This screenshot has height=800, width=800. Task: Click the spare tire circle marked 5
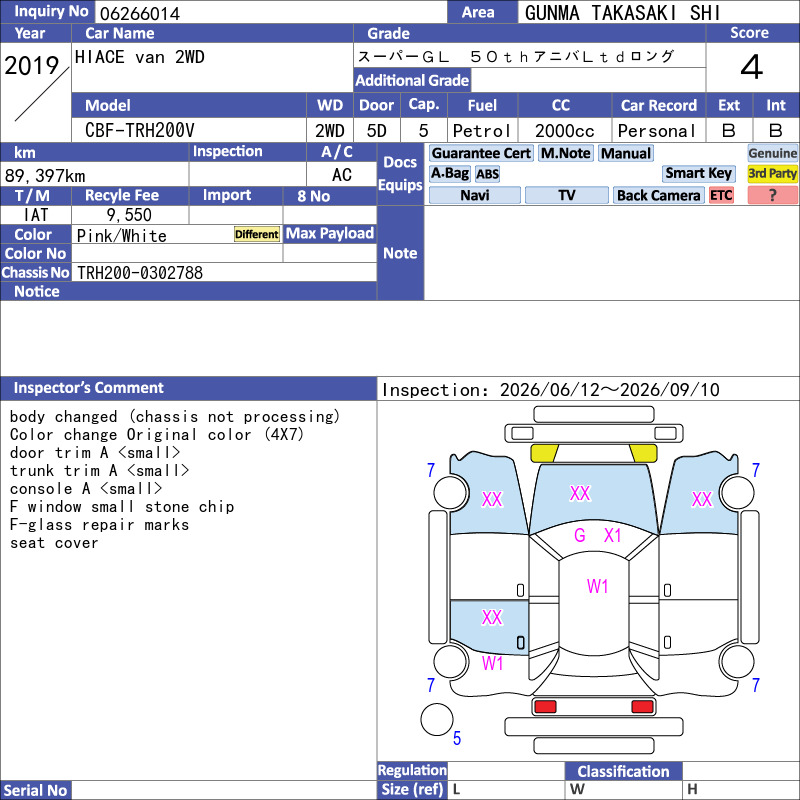pyautogui.click(x=437, y=719)
